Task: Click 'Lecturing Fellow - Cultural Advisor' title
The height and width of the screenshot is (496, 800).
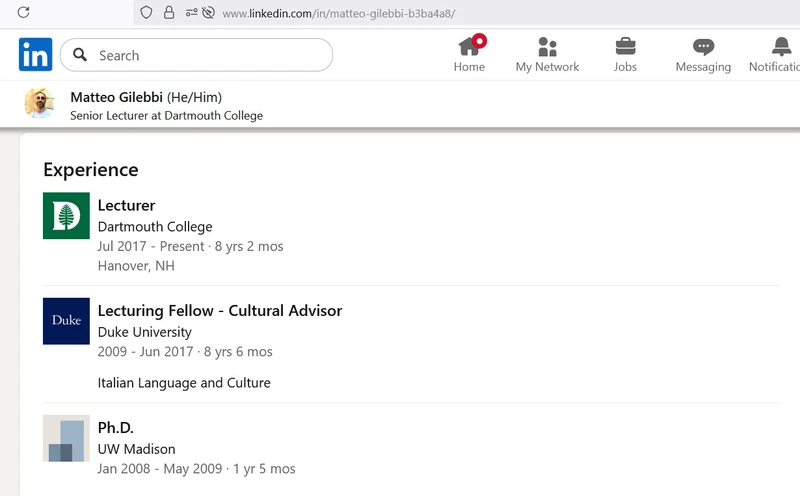Action: [220, 311]
